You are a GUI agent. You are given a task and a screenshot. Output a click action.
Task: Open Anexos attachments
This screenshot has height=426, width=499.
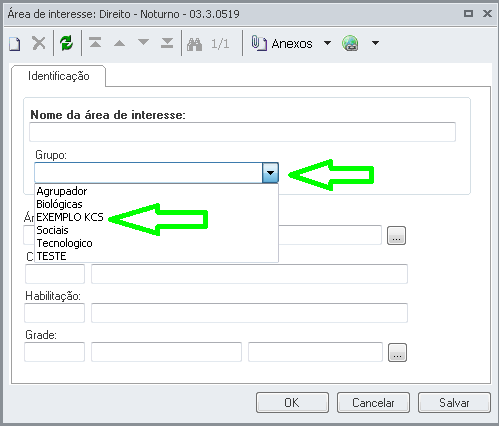click(x=282, y=43)
